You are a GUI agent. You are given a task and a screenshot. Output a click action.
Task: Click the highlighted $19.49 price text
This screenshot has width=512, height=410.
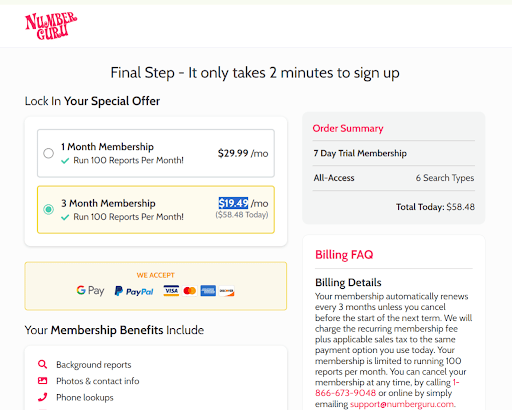point(233,203)
